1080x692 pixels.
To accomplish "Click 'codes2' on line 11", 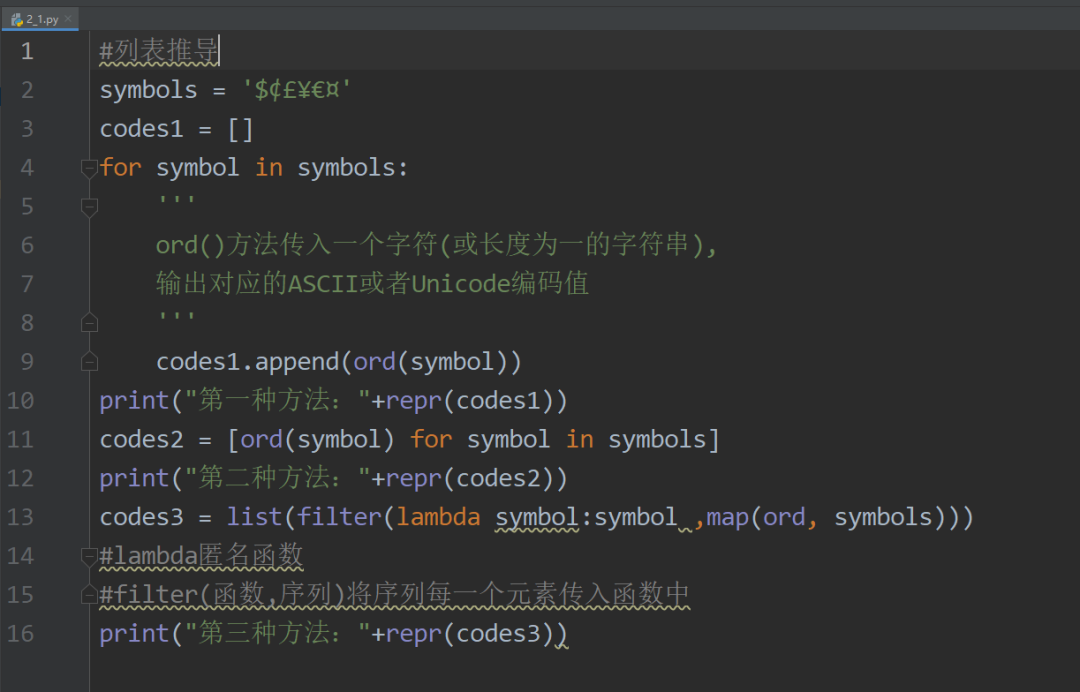I will [x=142, y=439].
